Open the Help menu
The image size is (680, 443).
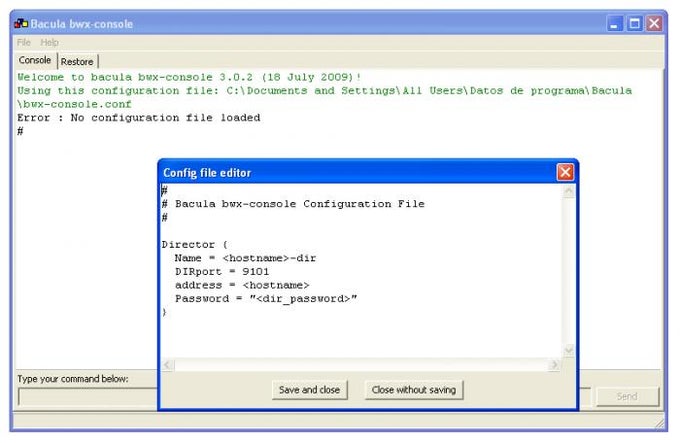pyautogui.click(x=49, y=42)
